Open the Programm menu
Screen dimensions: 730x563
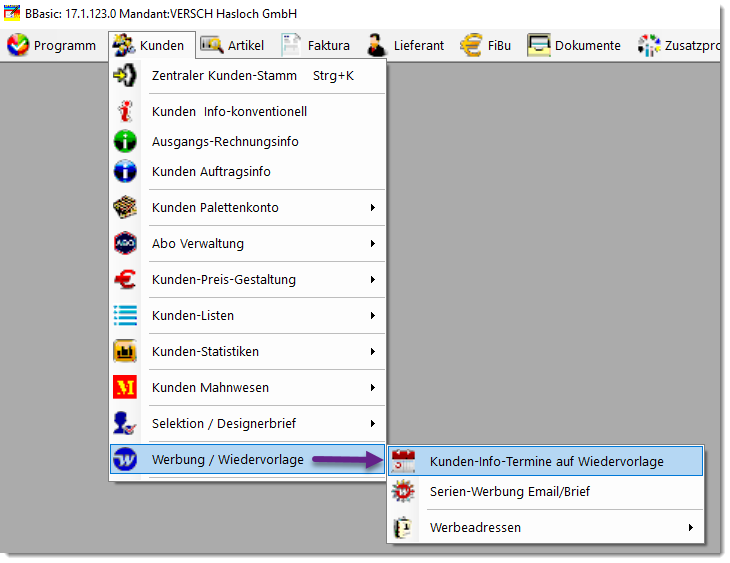point(52,45)
